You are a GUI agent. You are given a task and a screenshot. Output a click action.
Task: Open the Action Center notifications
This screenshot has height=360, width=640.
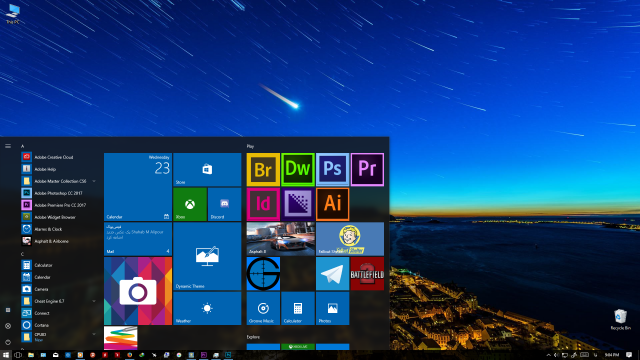629,355
